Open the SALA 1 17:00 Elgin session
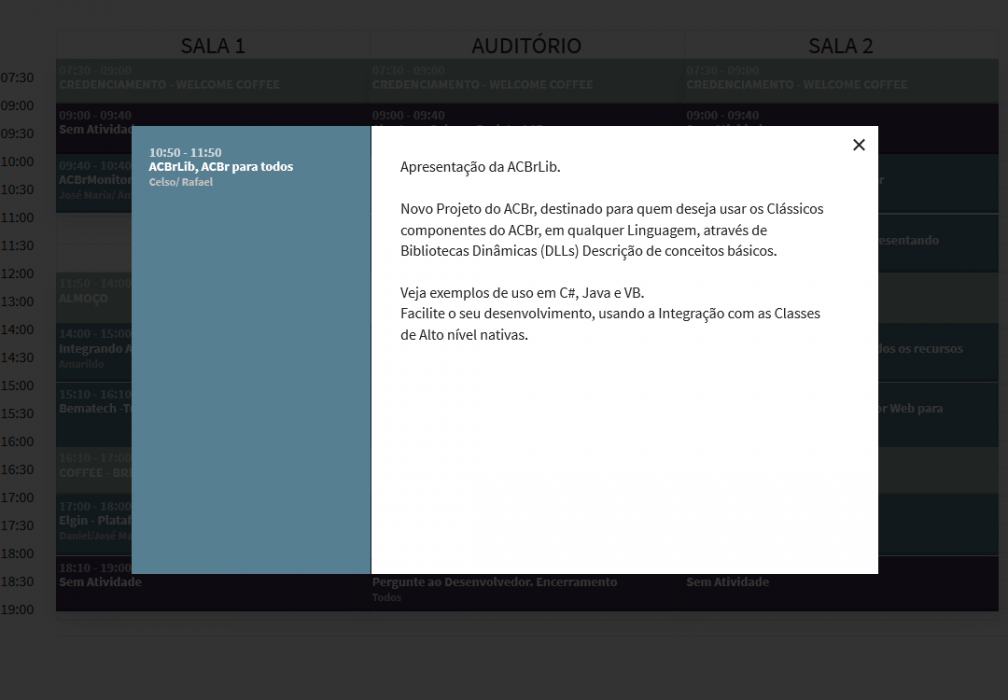Image resolution: width=1008 pixels, height=700 pixels. click(94, 524)
